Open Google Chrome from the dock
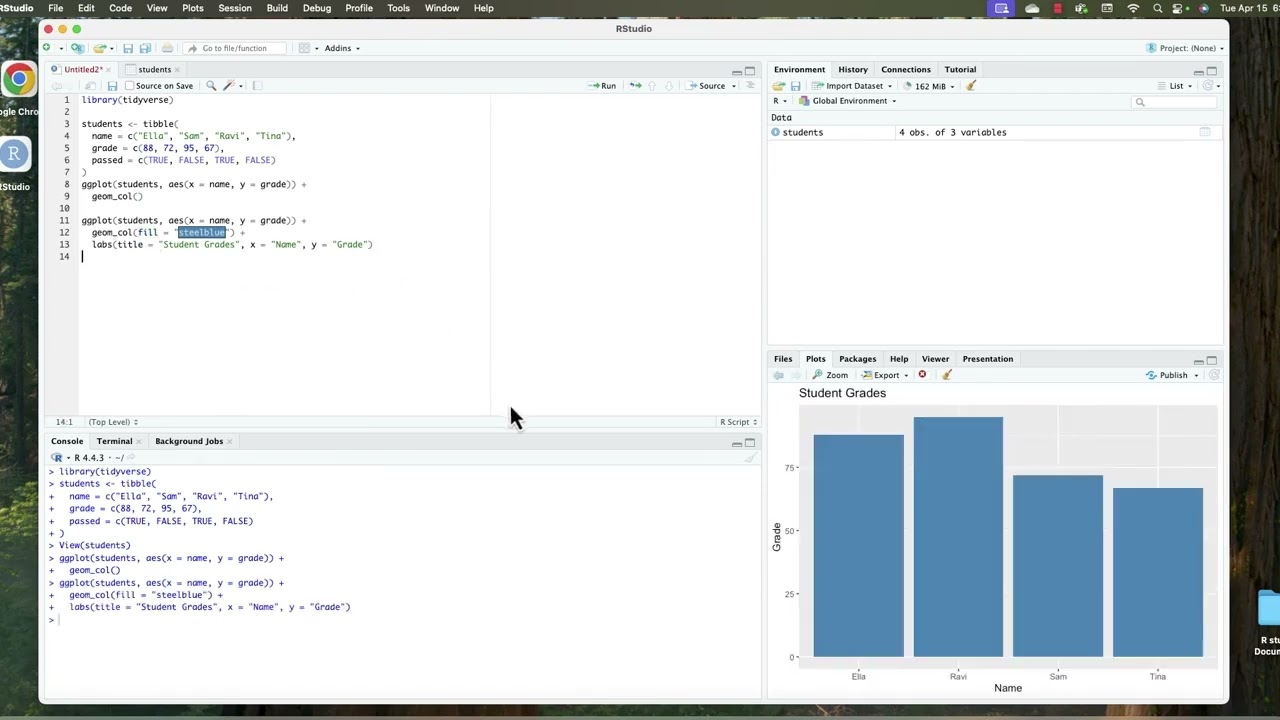This screenshot has width=1280, height=720. coord(17,80)
